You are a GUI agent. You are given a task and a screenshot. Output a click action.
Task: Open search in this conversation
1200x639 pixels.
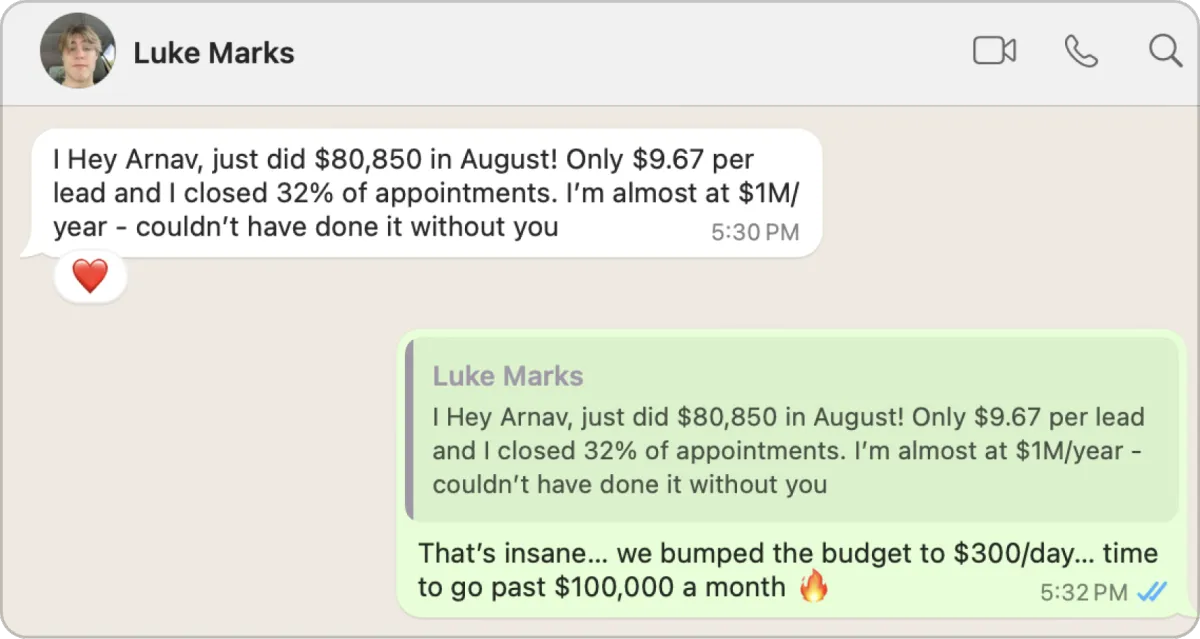[1165, 51]
